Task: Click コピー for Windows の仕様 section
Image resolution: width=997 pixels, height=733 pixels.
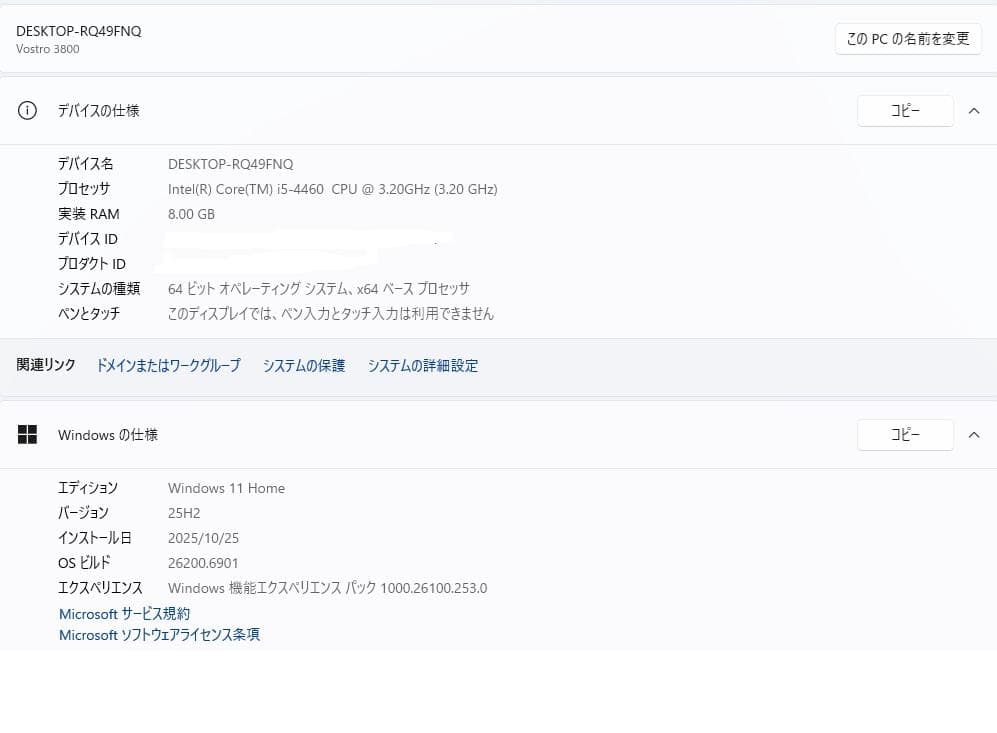Action: (x=904, y=434)
